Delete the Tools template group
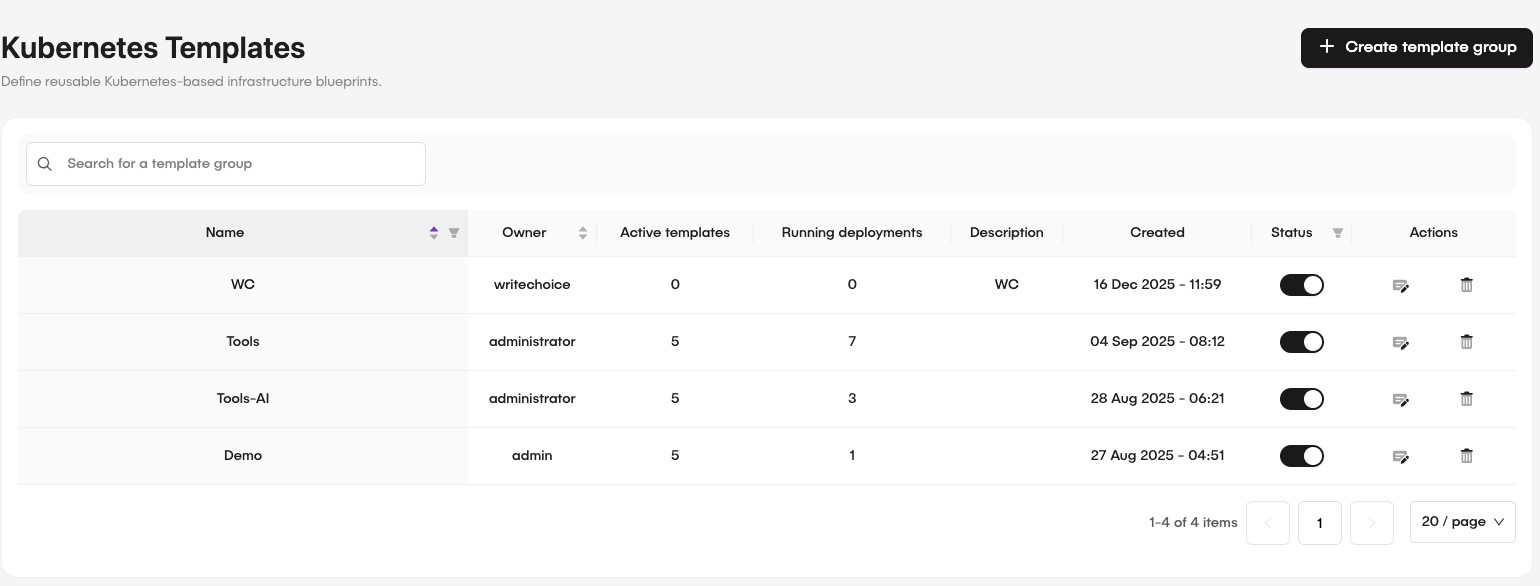Viewport: 1540px width, 586px height. 1466,342
